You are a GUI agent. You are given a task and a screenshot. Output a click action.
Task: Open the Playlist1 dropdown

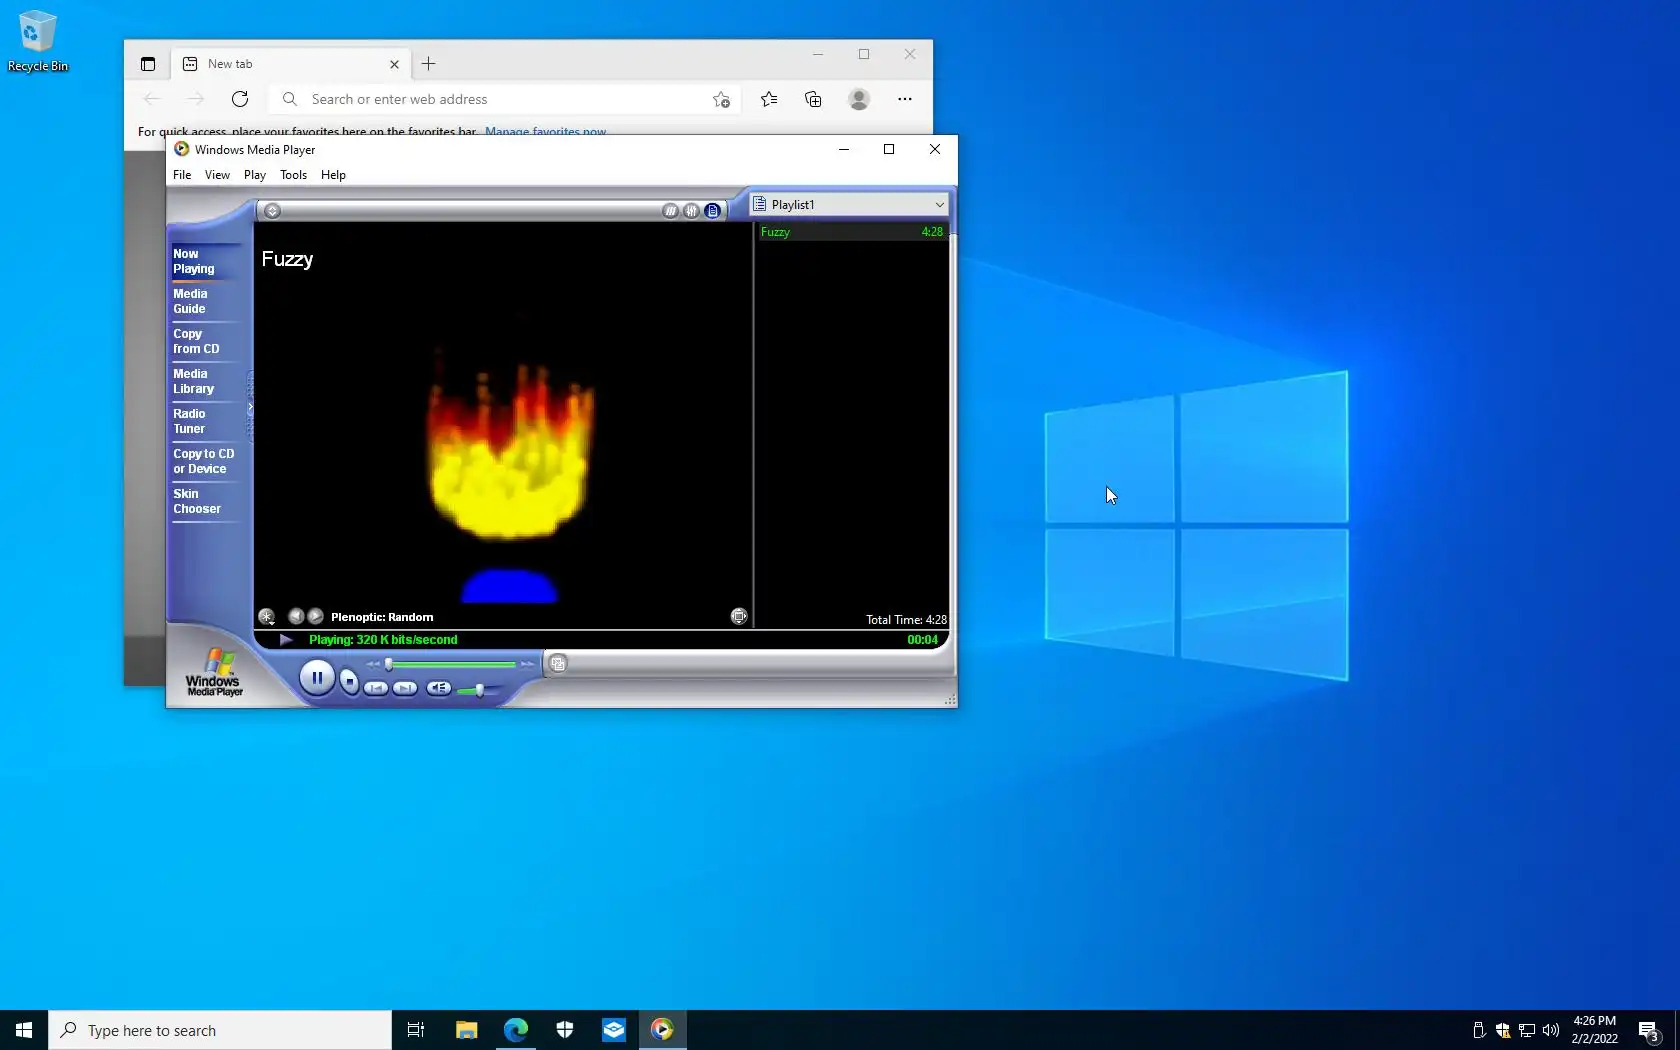(849, 204)
